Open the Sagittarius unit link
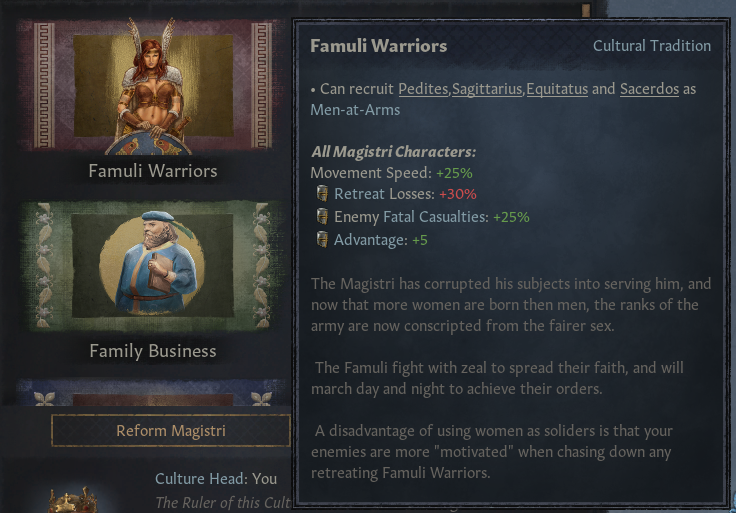736x513 pixels. point(487,89)
